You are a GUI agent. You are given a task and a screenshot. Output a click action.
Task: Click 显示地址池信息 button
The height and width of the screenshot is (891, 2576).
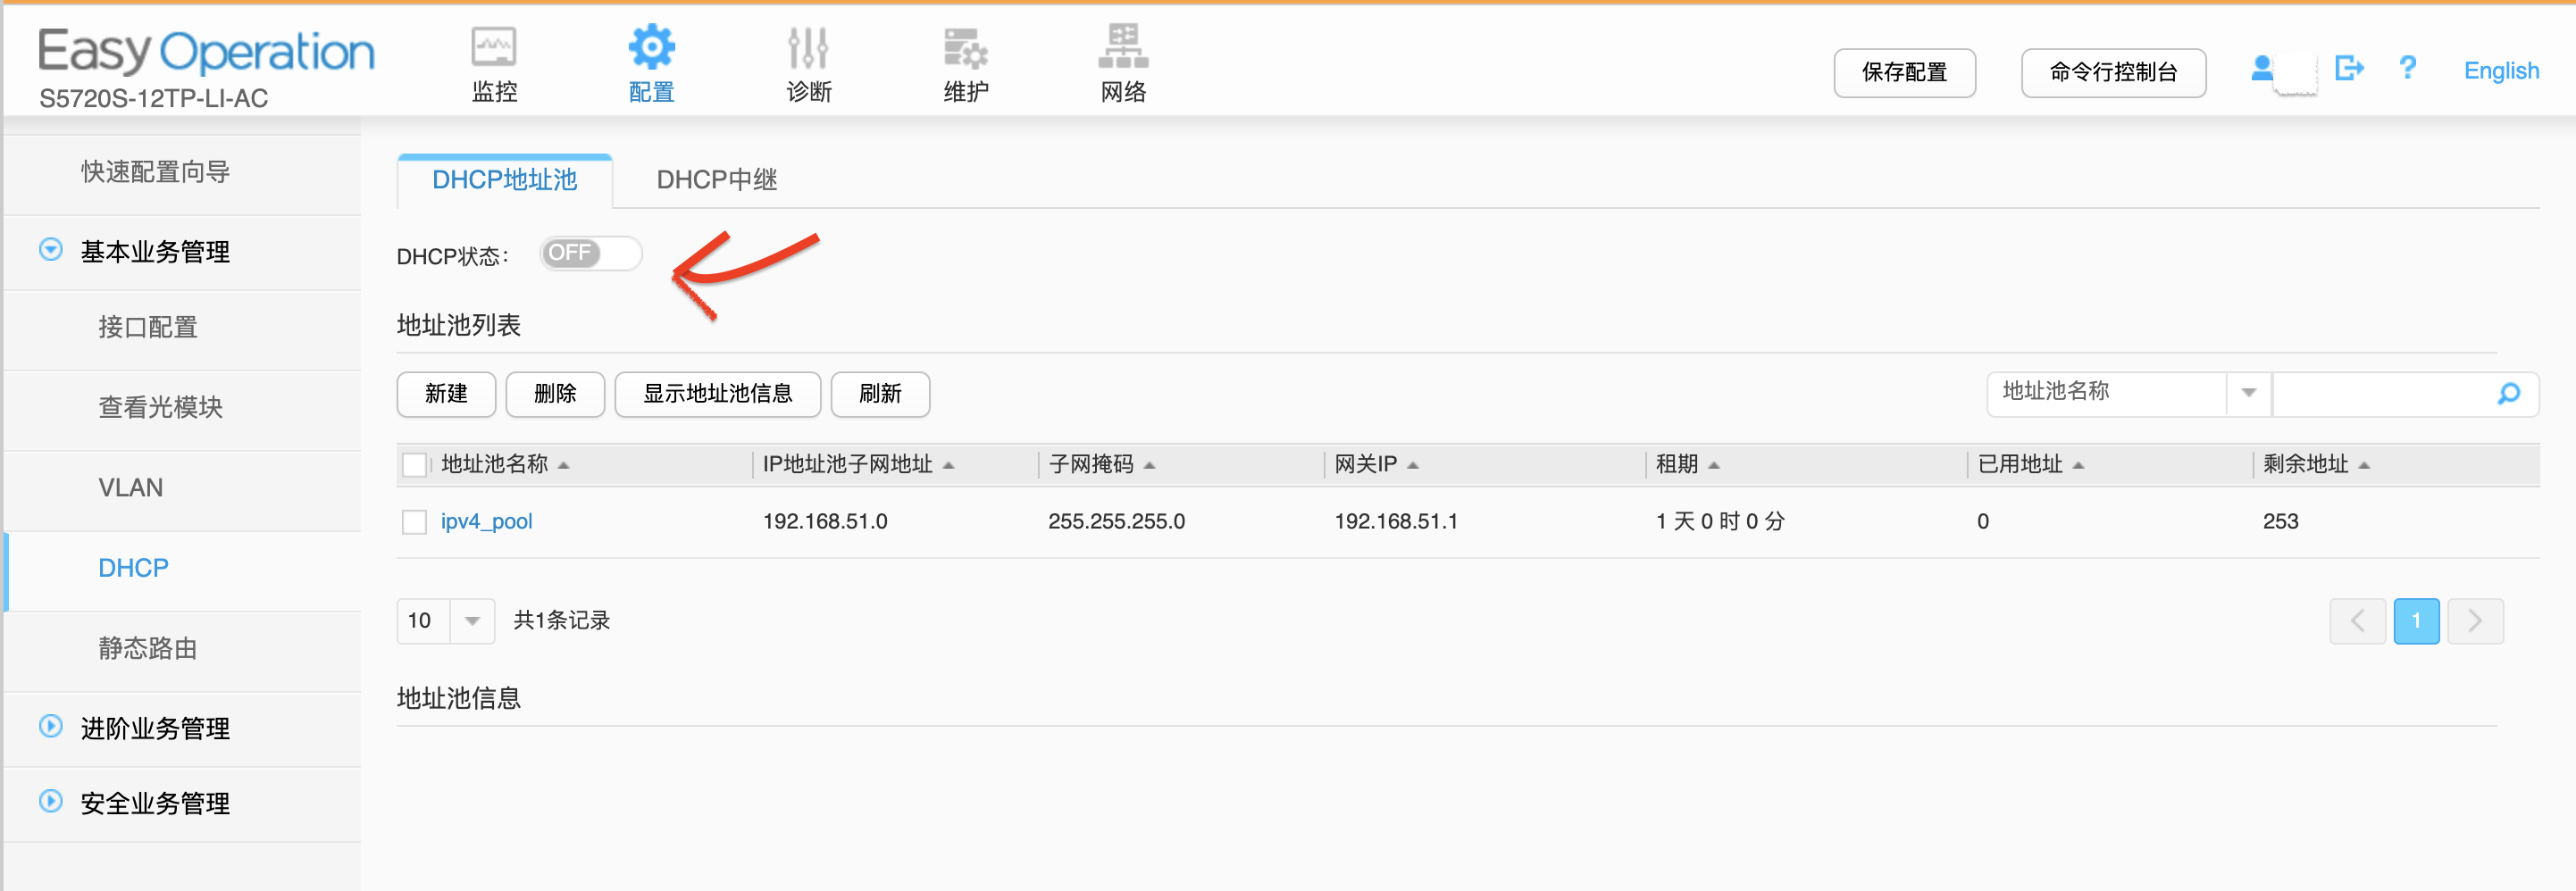[x=717, y=394]
